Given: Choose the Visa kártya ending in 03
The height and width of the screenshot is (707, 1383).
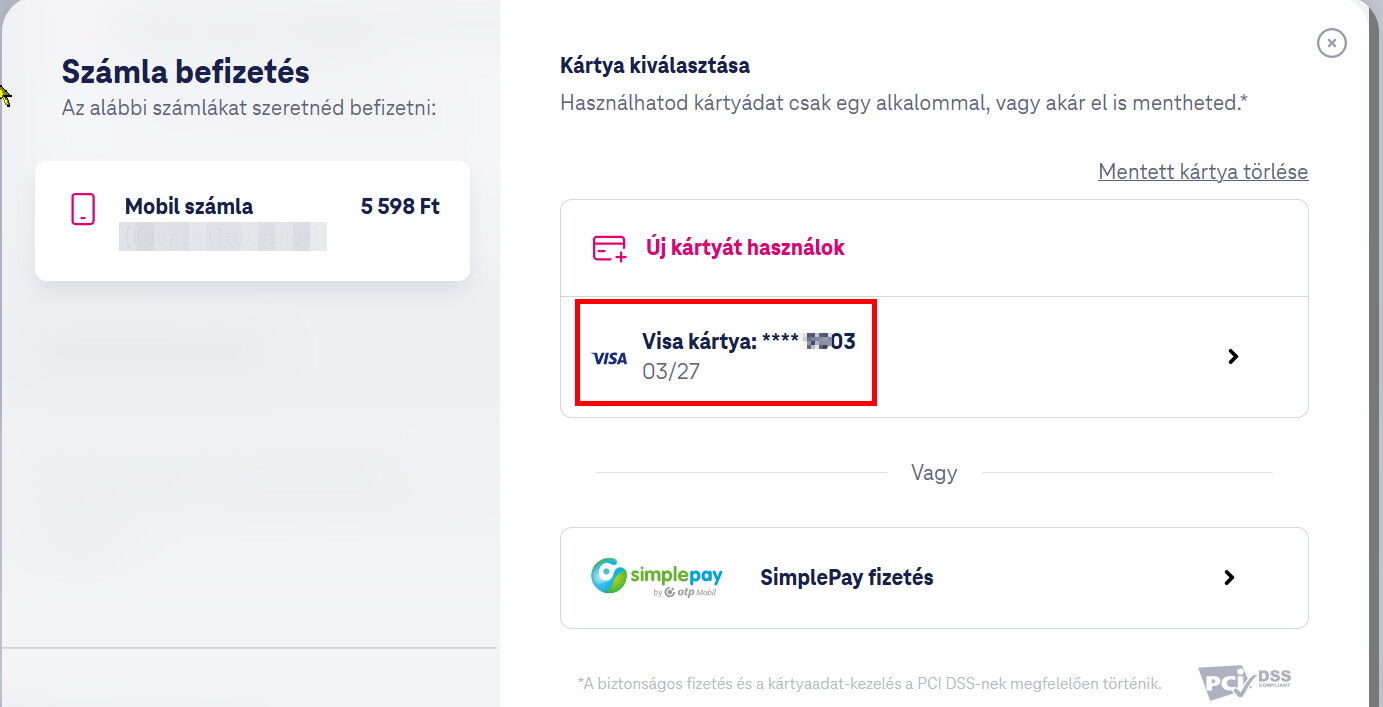Looking at the screenshot, I should 934,357.
